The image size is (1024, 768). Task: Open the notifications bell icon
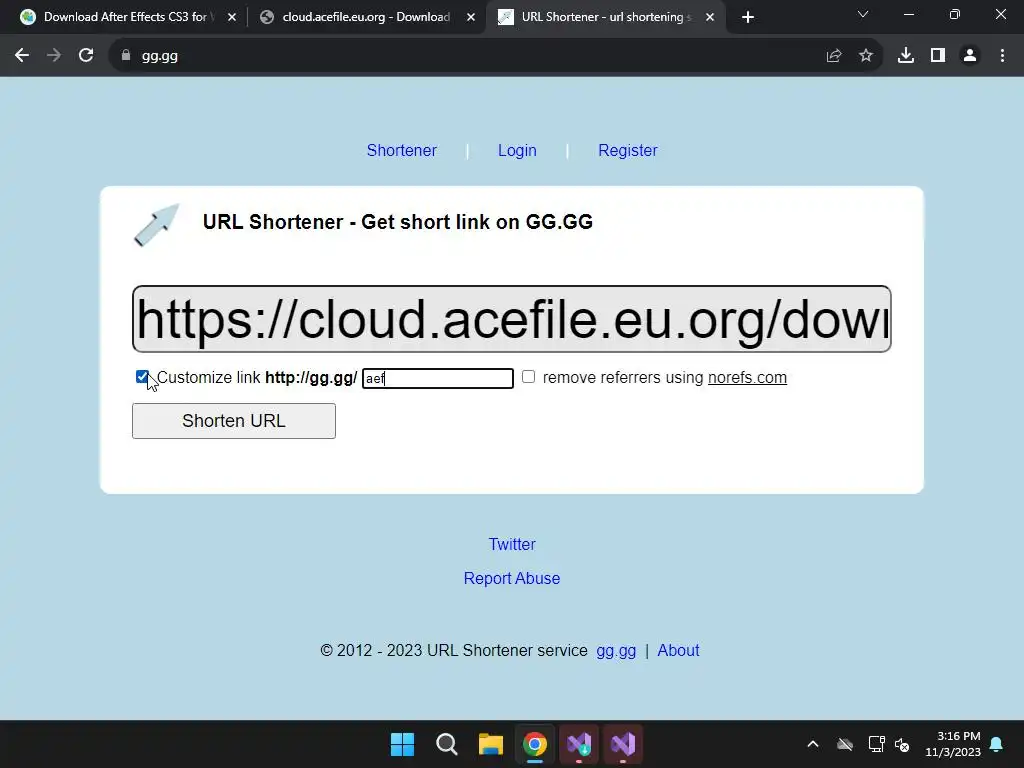click(x=997, y=744)
